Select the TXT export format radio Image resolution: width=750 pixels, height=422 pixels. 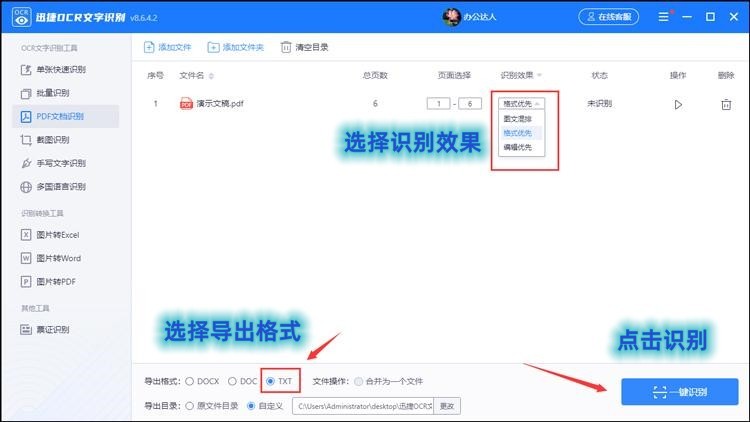tap(270, 381)
